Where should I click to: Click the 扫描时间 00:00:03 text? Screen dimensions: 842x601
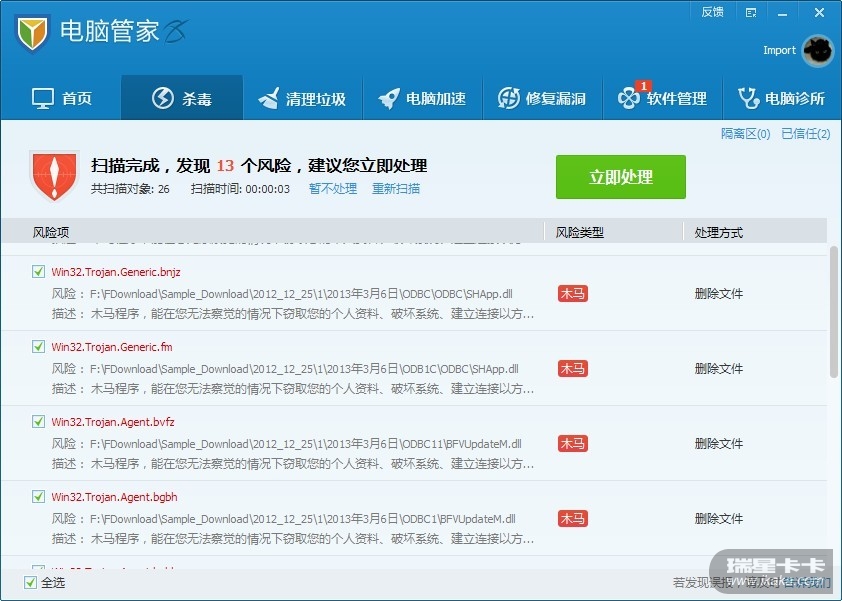[x=240, y=189]
